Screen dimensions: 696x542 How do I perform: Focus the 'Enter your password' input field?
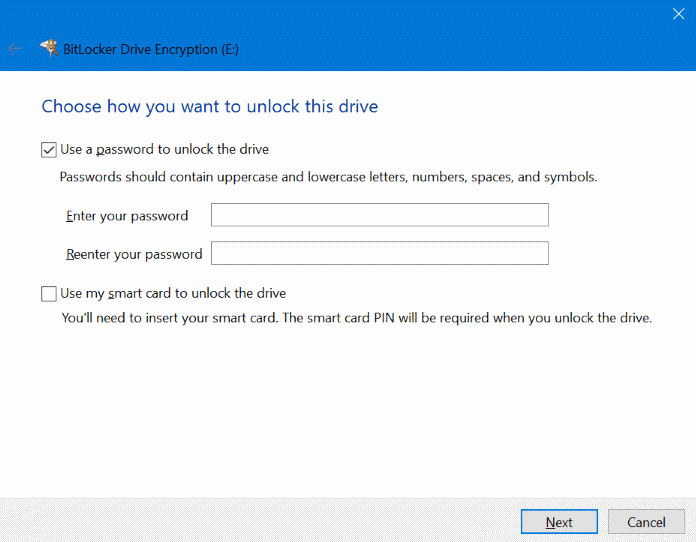click(379, 215)
